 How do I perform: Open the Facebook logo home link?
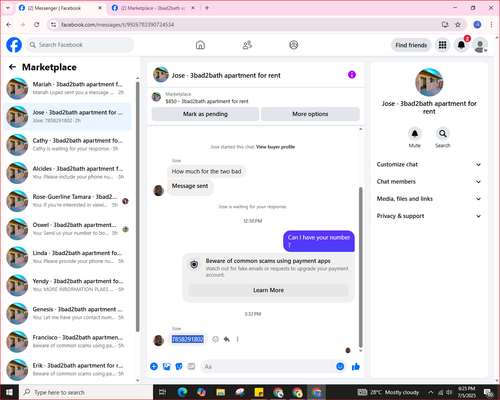[x=14, y=45]
